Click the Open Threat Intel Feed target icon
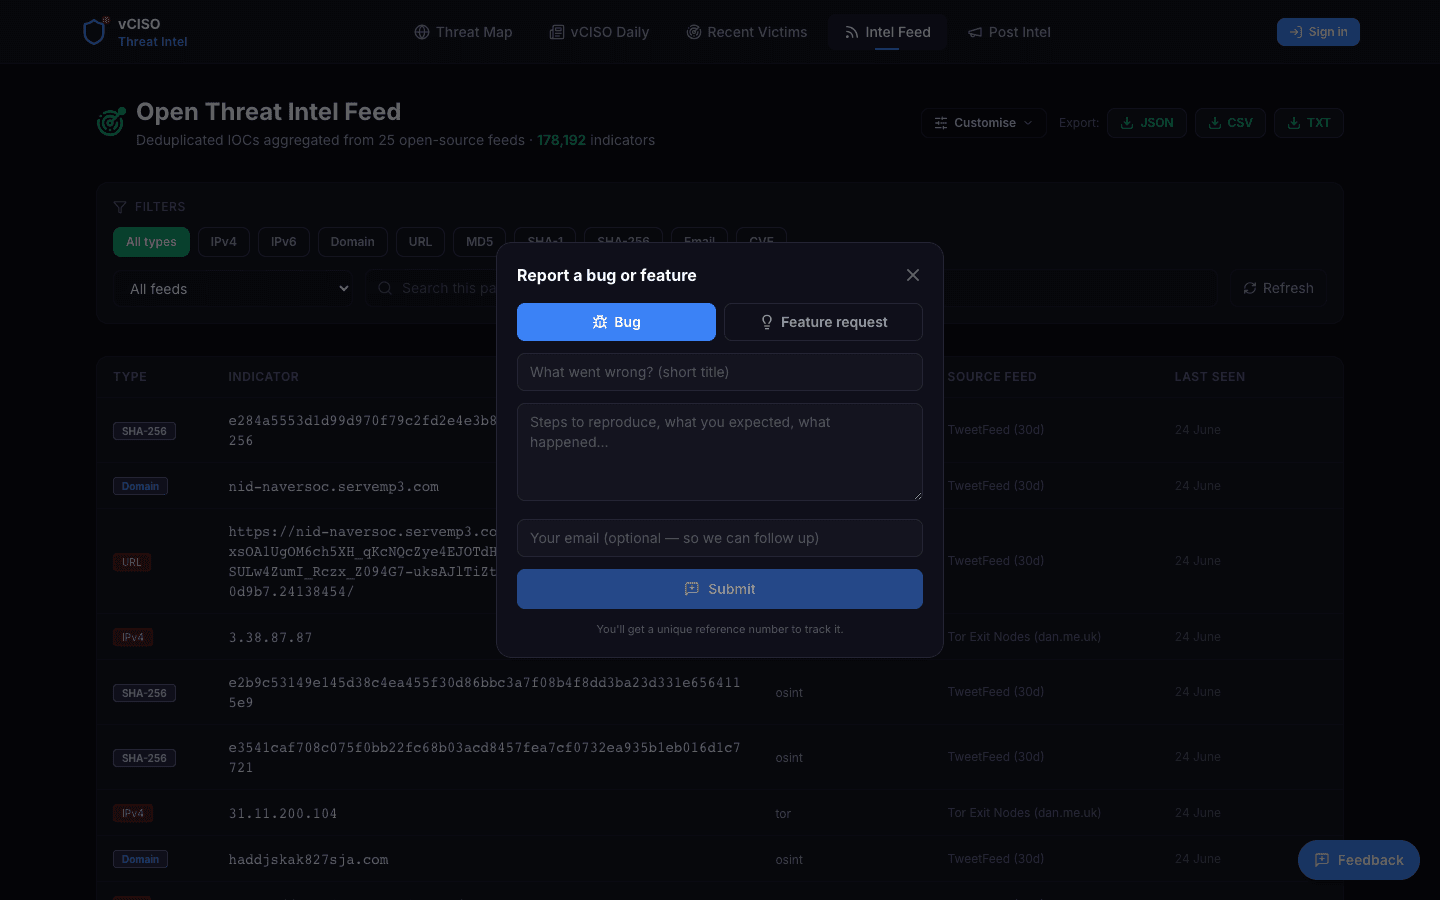This screenshot has height=900, width=1440. (111, 122)
